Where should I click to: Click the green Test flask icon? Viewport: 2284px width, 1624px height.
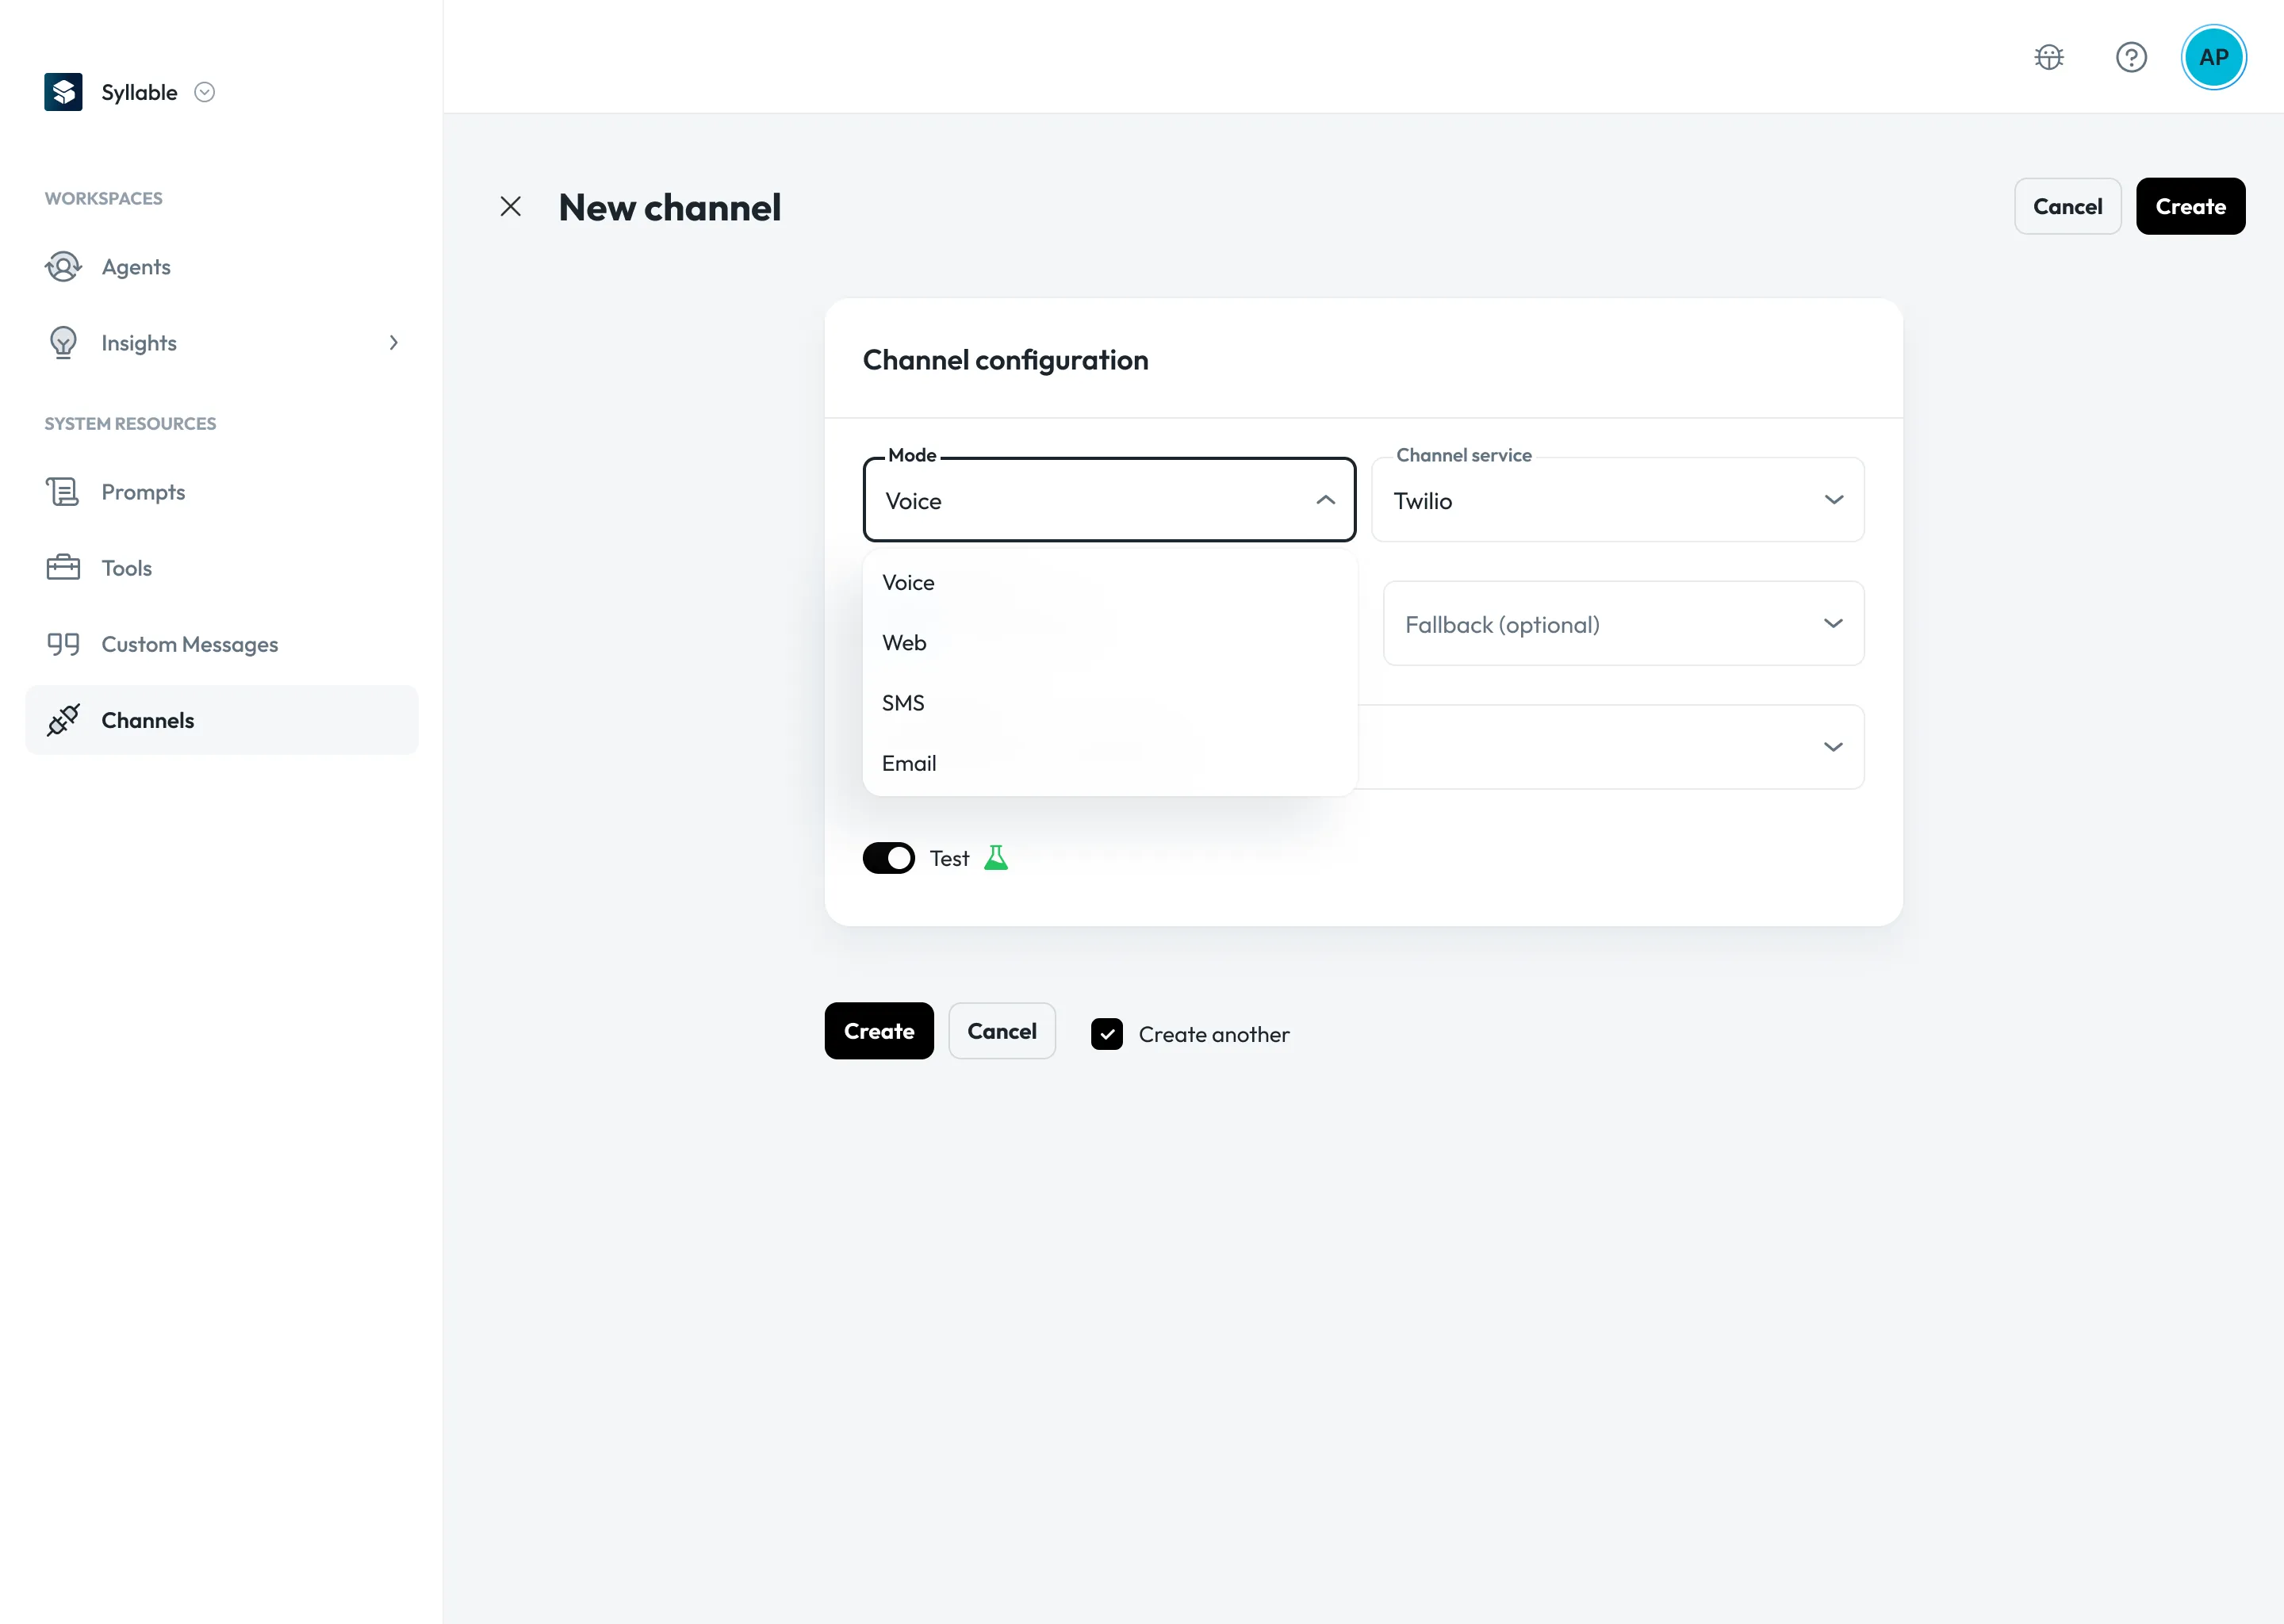pos(996,858)
